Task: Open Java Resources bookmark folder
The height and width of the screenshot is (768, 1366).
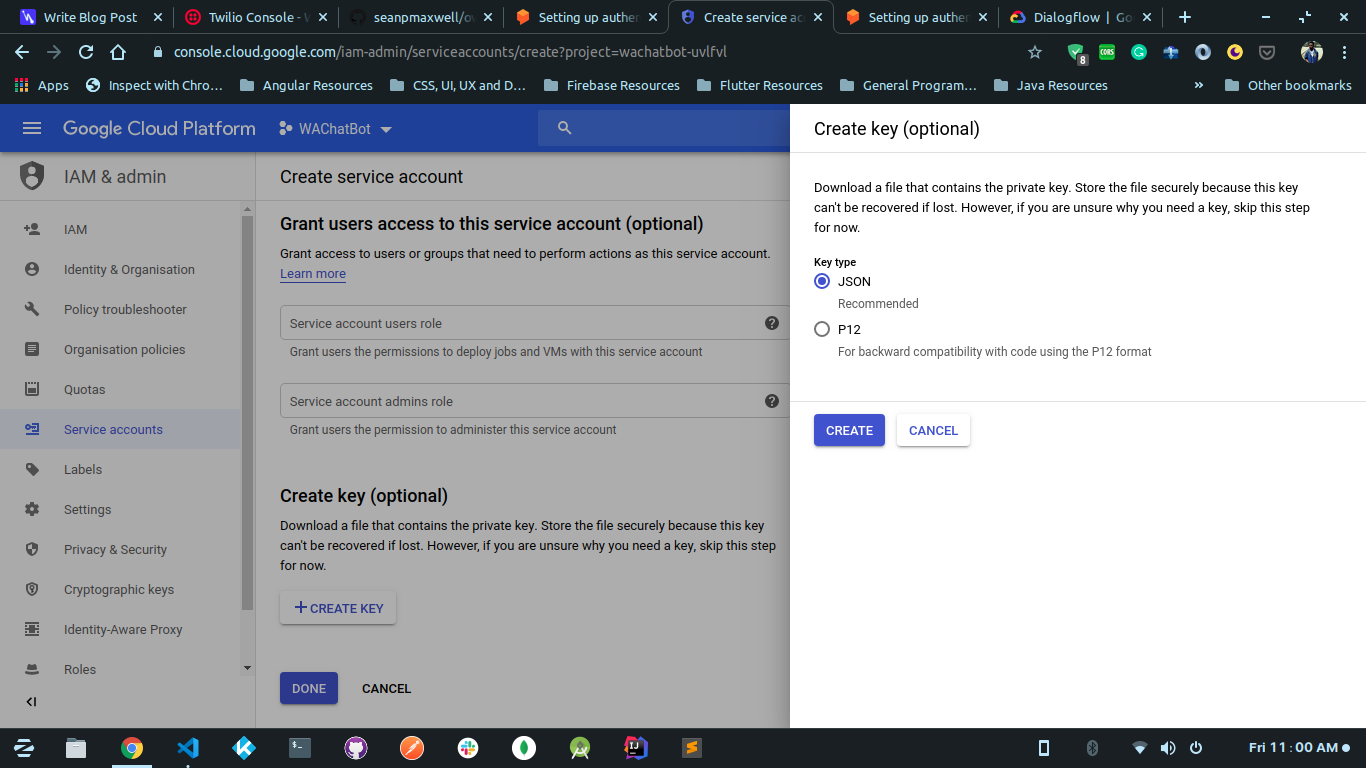Action: click(1050, 85)
